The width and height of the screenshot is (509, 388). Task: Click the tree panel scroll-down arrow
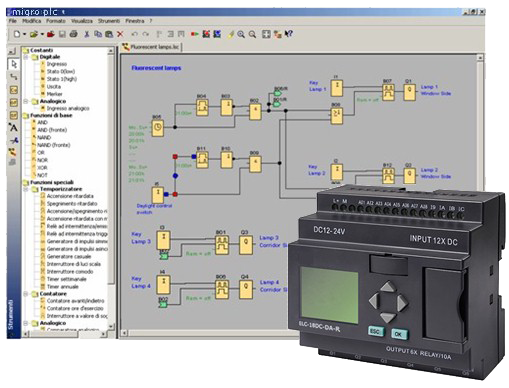(x=111, y=326)
